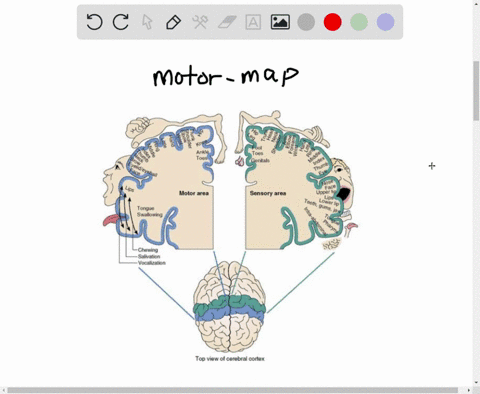Image resolution: width=480 pixels, height=394 pixels.
Task: Click the "Chewing" label
Action: pos(148,250)
